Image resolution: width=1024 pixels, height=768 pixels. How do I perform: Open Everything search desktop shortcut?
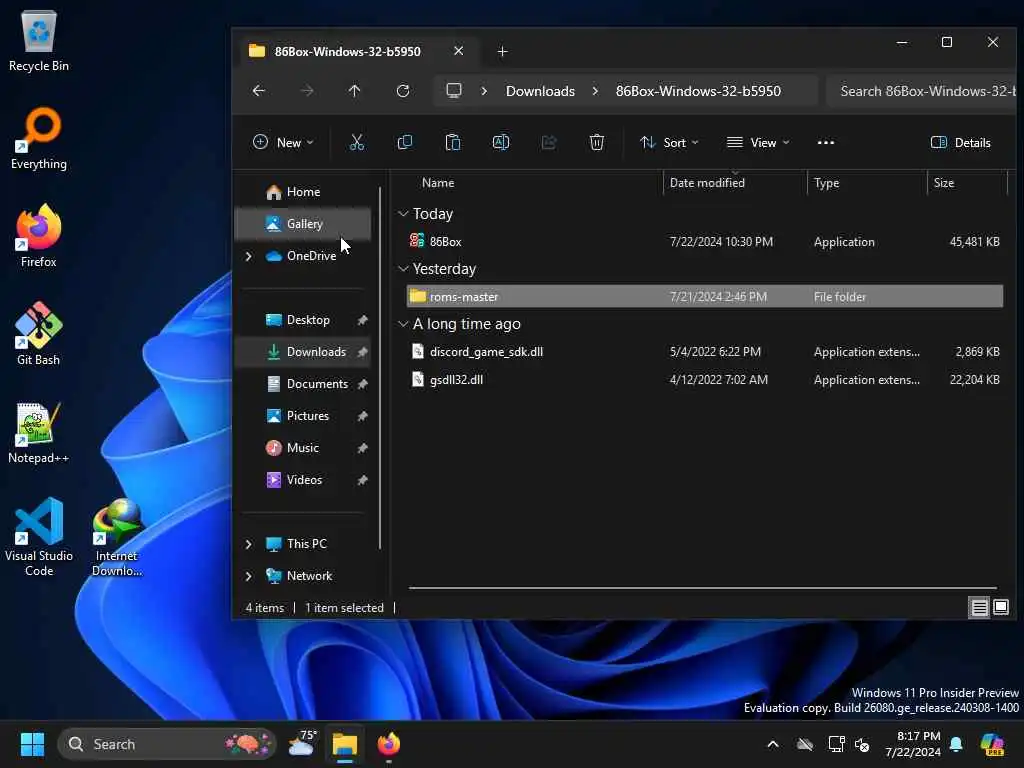coord(39,139)
